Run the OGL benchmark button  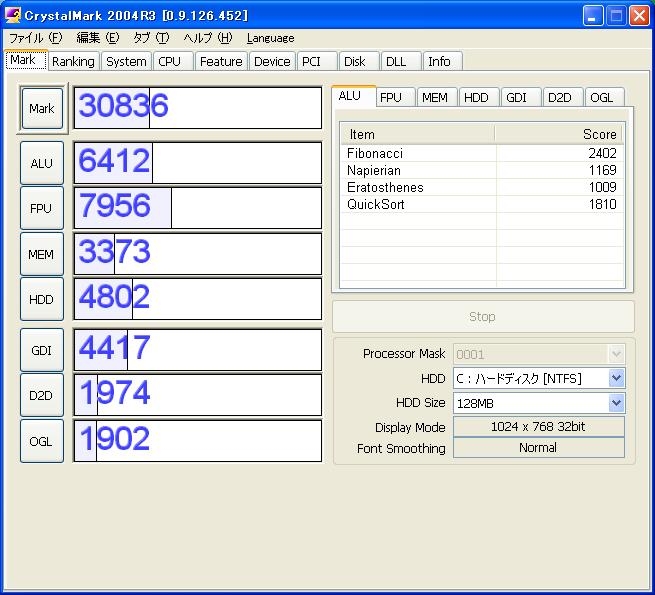pyautogui.click(x=42, y=441)
